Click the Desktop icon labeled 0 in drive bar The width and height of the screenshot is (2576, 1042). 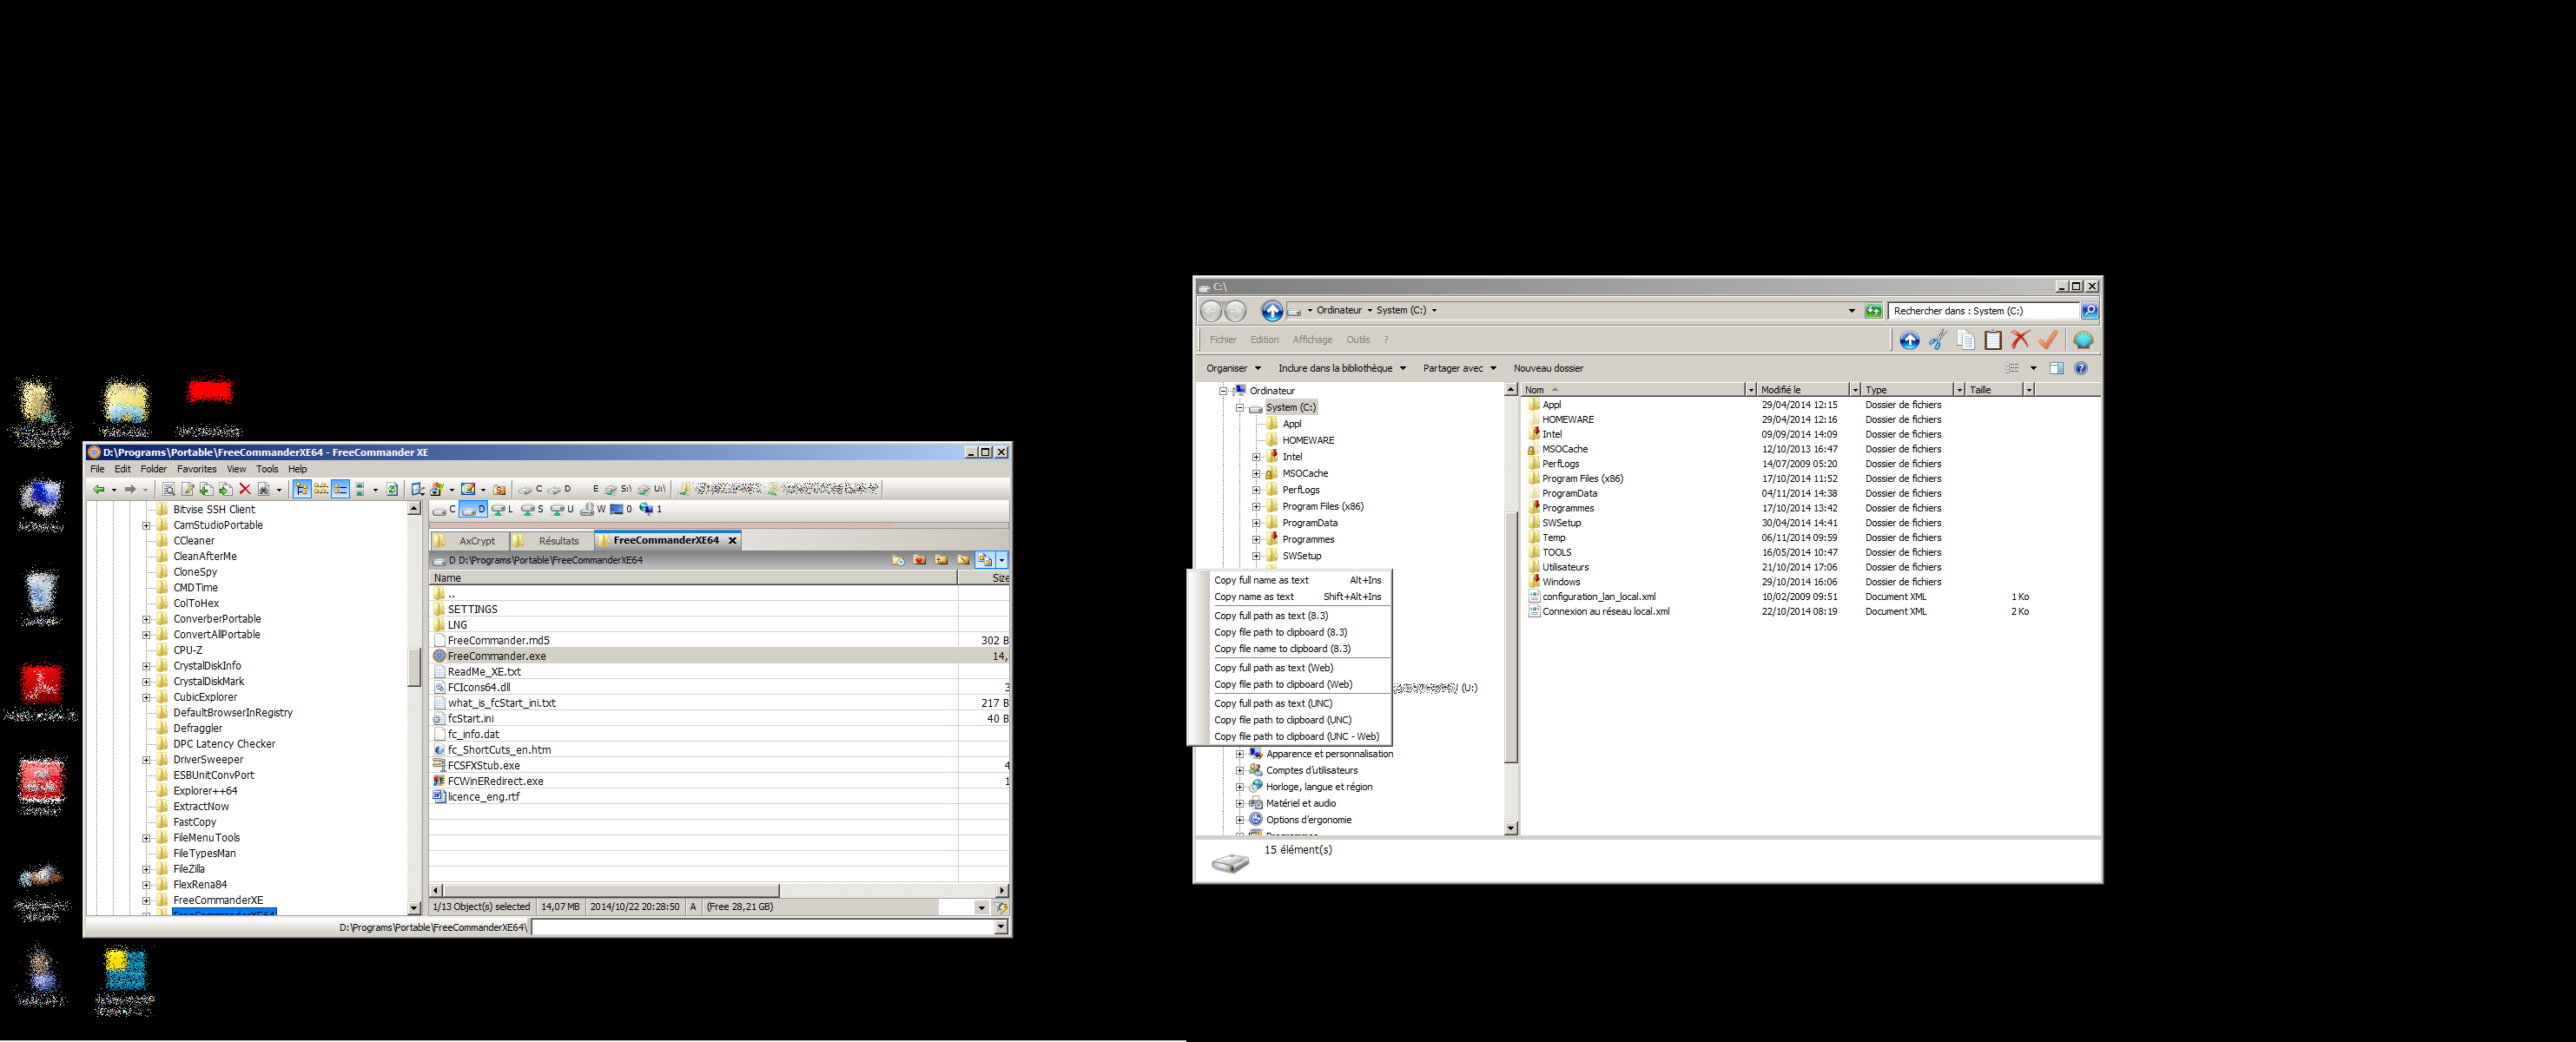pos(622,509)
